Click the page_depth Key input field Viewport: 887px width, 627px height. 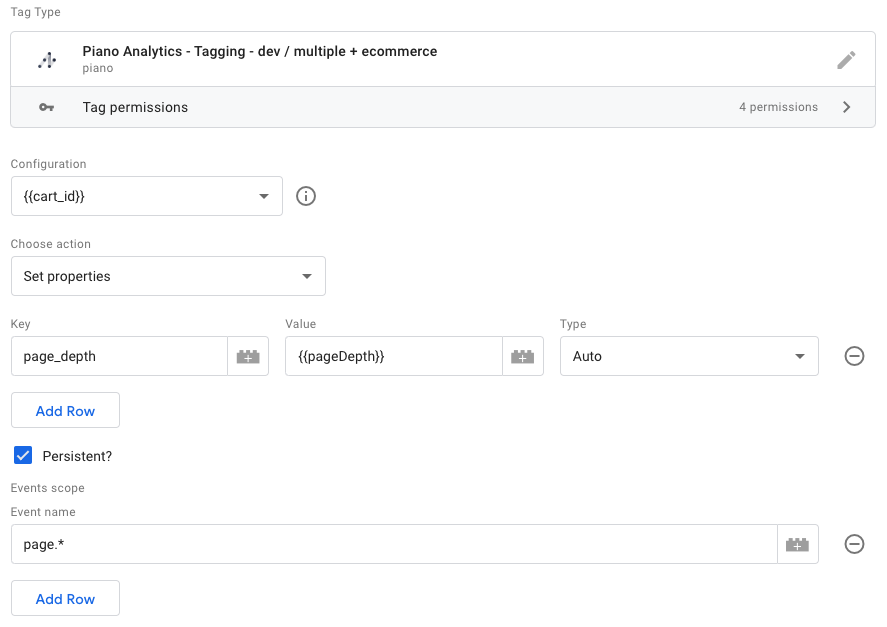coord(119,356)
